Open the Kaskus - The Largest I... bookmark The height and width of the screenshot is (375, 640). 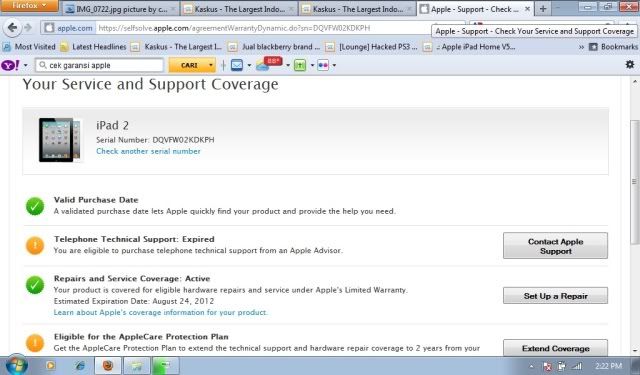coord(177,47)
